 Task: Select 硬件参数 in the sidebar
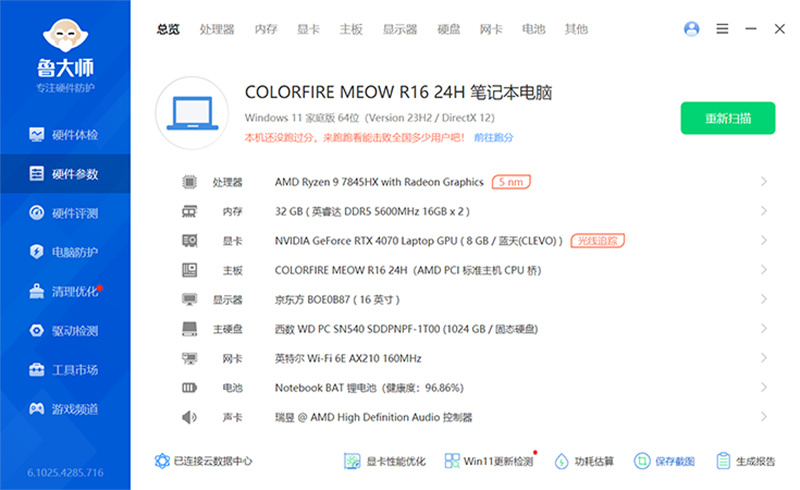(x=65, y=174)
